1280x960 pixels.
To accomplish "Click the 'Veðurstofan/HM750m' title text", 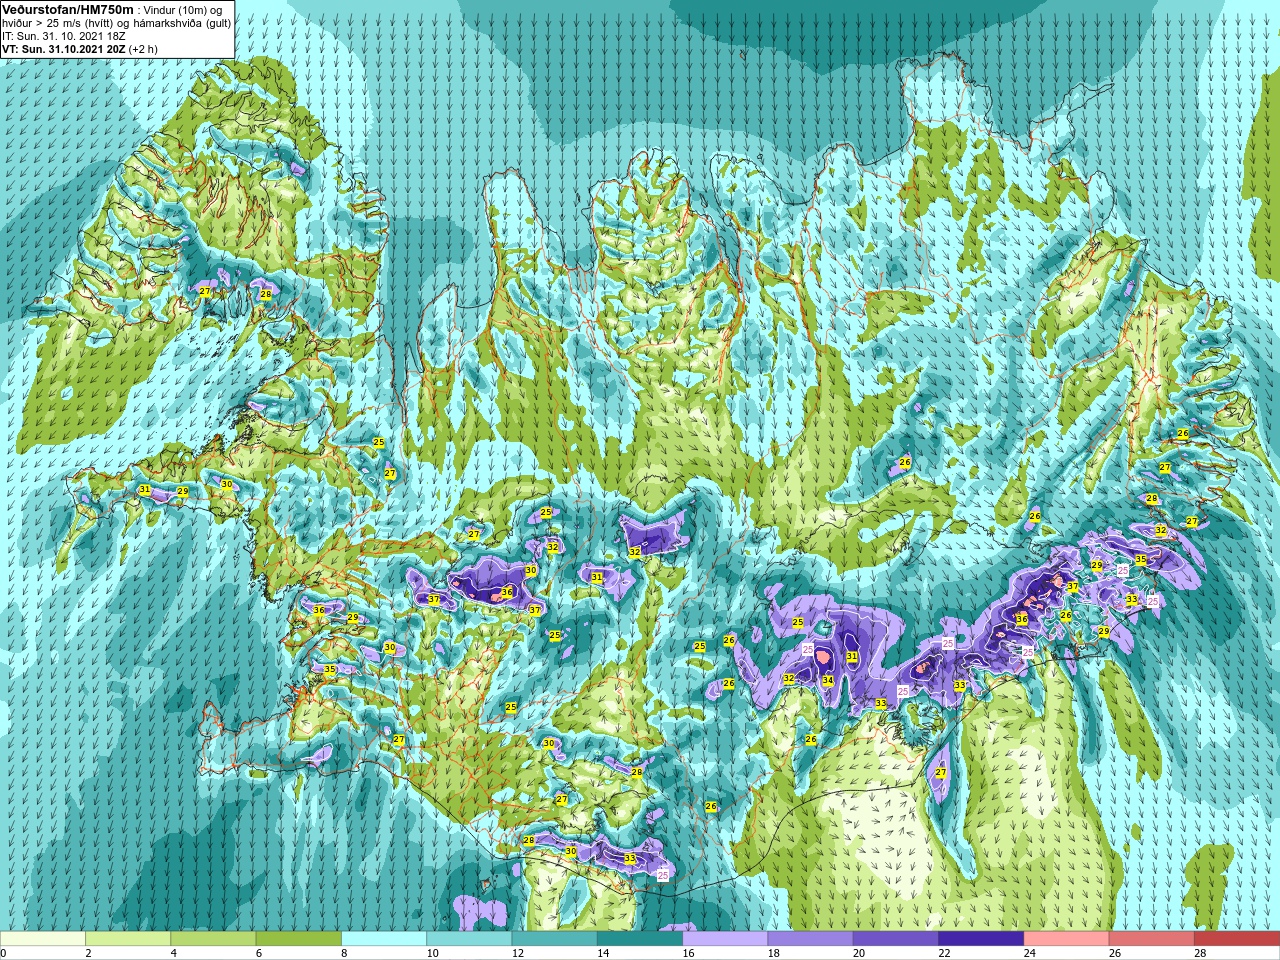I will (68, 9).
